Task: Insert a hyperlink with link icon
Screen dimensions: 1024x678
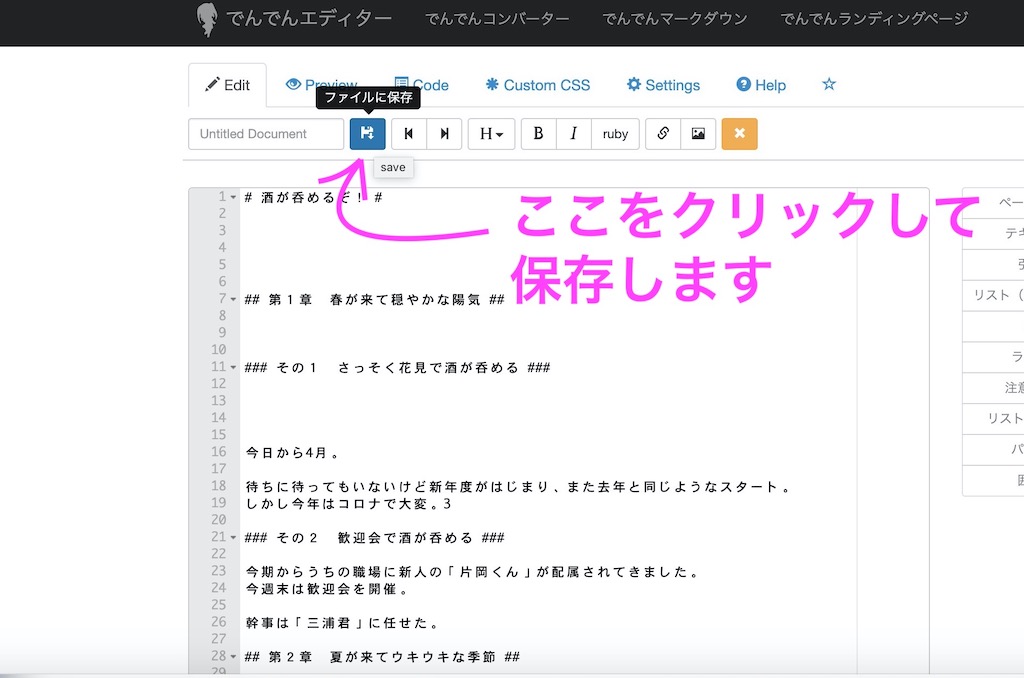Action: (662, 134)
